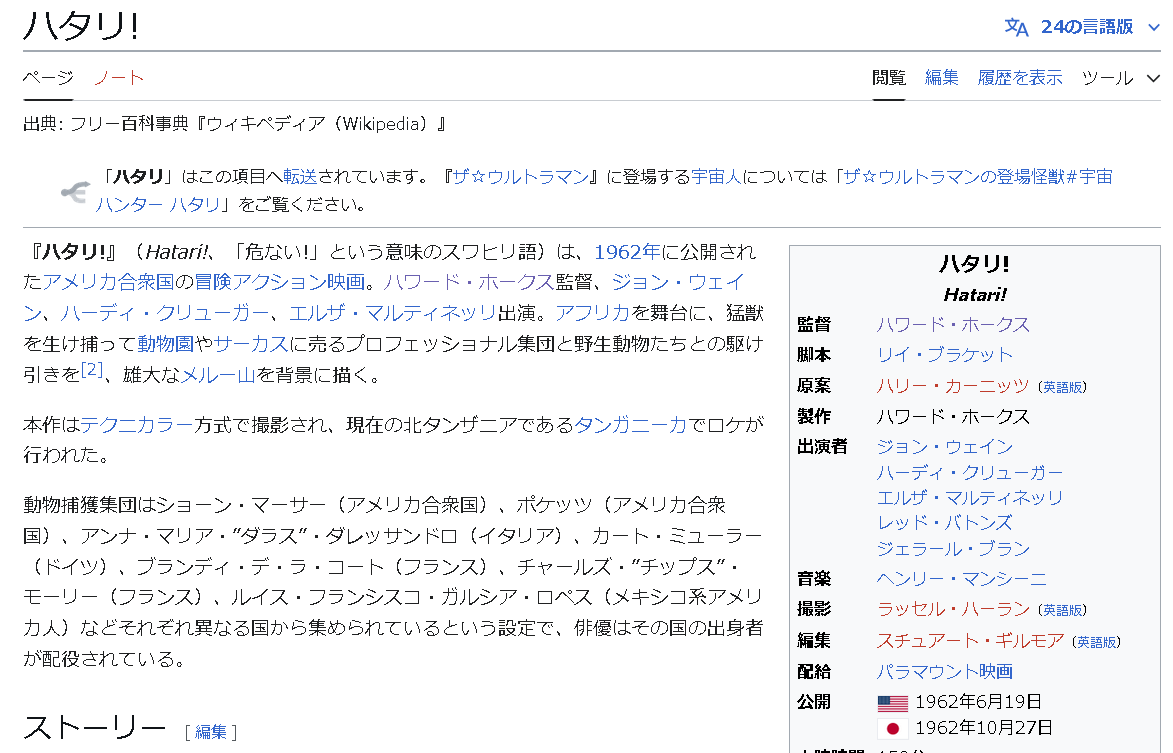The image size is (1173, 753).
Task: Open the アクション映画 link
Action: point(298,282)
